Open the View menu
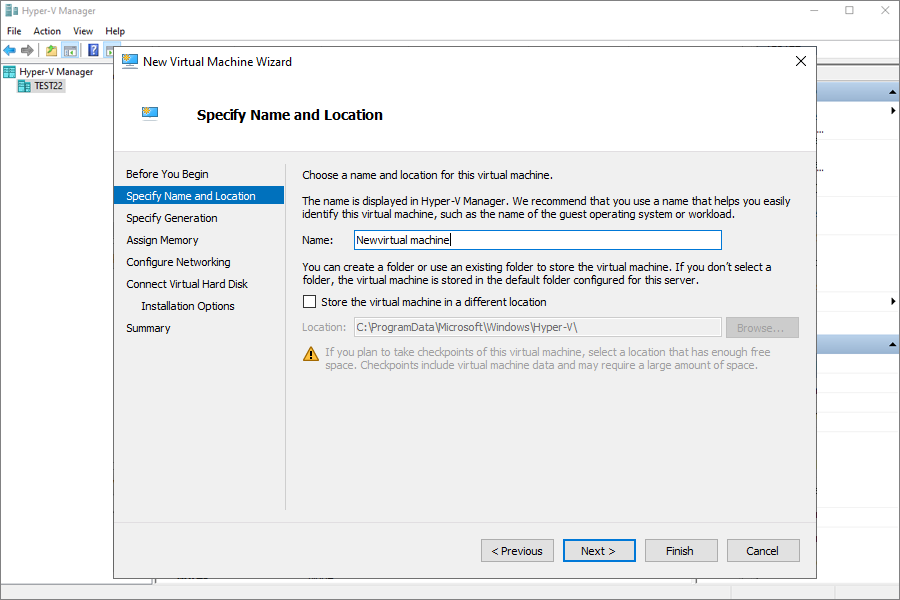This screenshot has width=900, height=600. pos(83,31)
